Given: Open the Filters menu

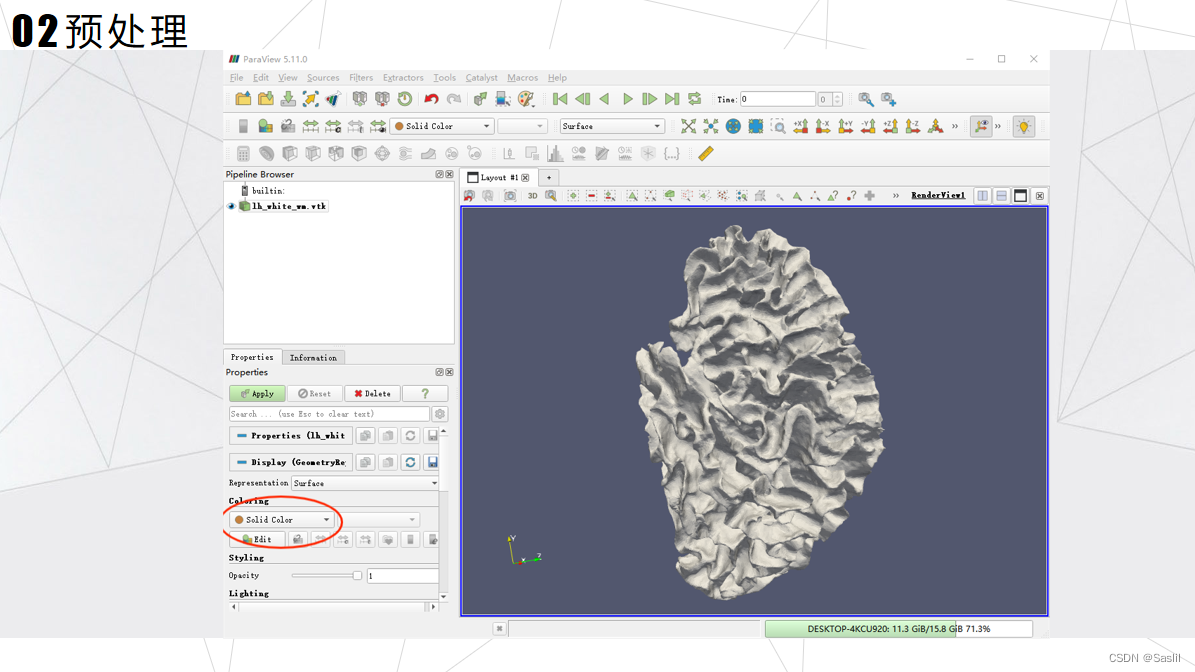Looking at the screenshot, I should click(x=361, y=77).
